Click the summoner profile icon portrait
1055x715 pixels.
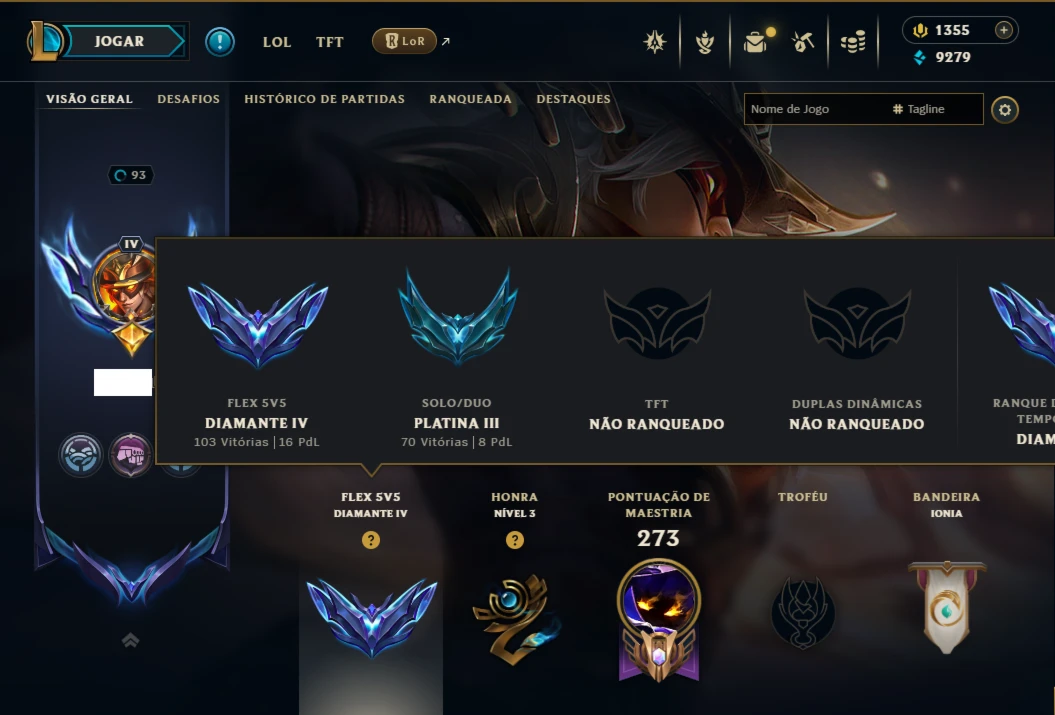125,285
